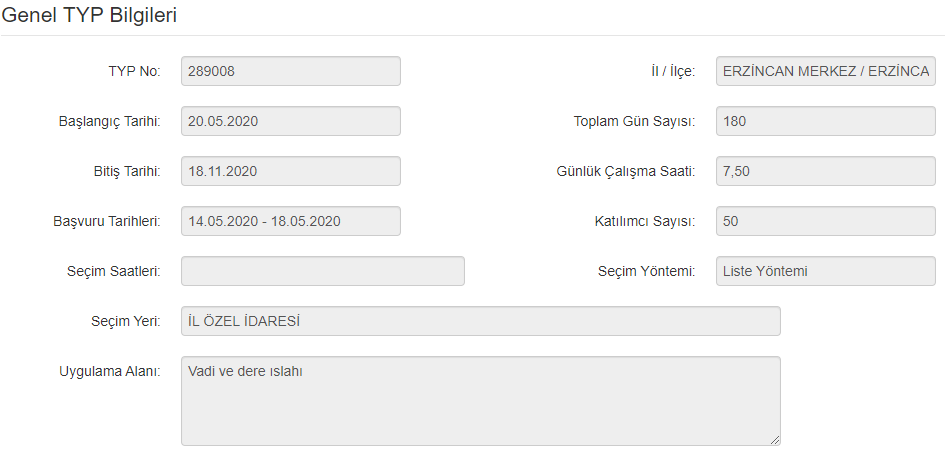
Task: Select the Toplam Gün Sayısı field 180
Action: pos(825,121)
